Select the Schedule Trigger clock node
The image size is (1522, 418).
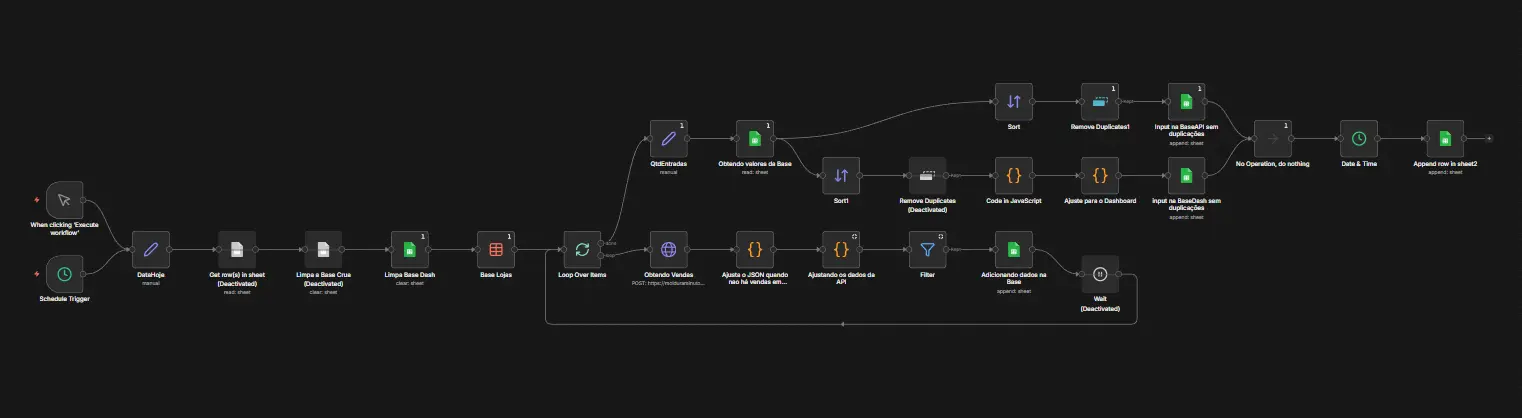point(64,273)
